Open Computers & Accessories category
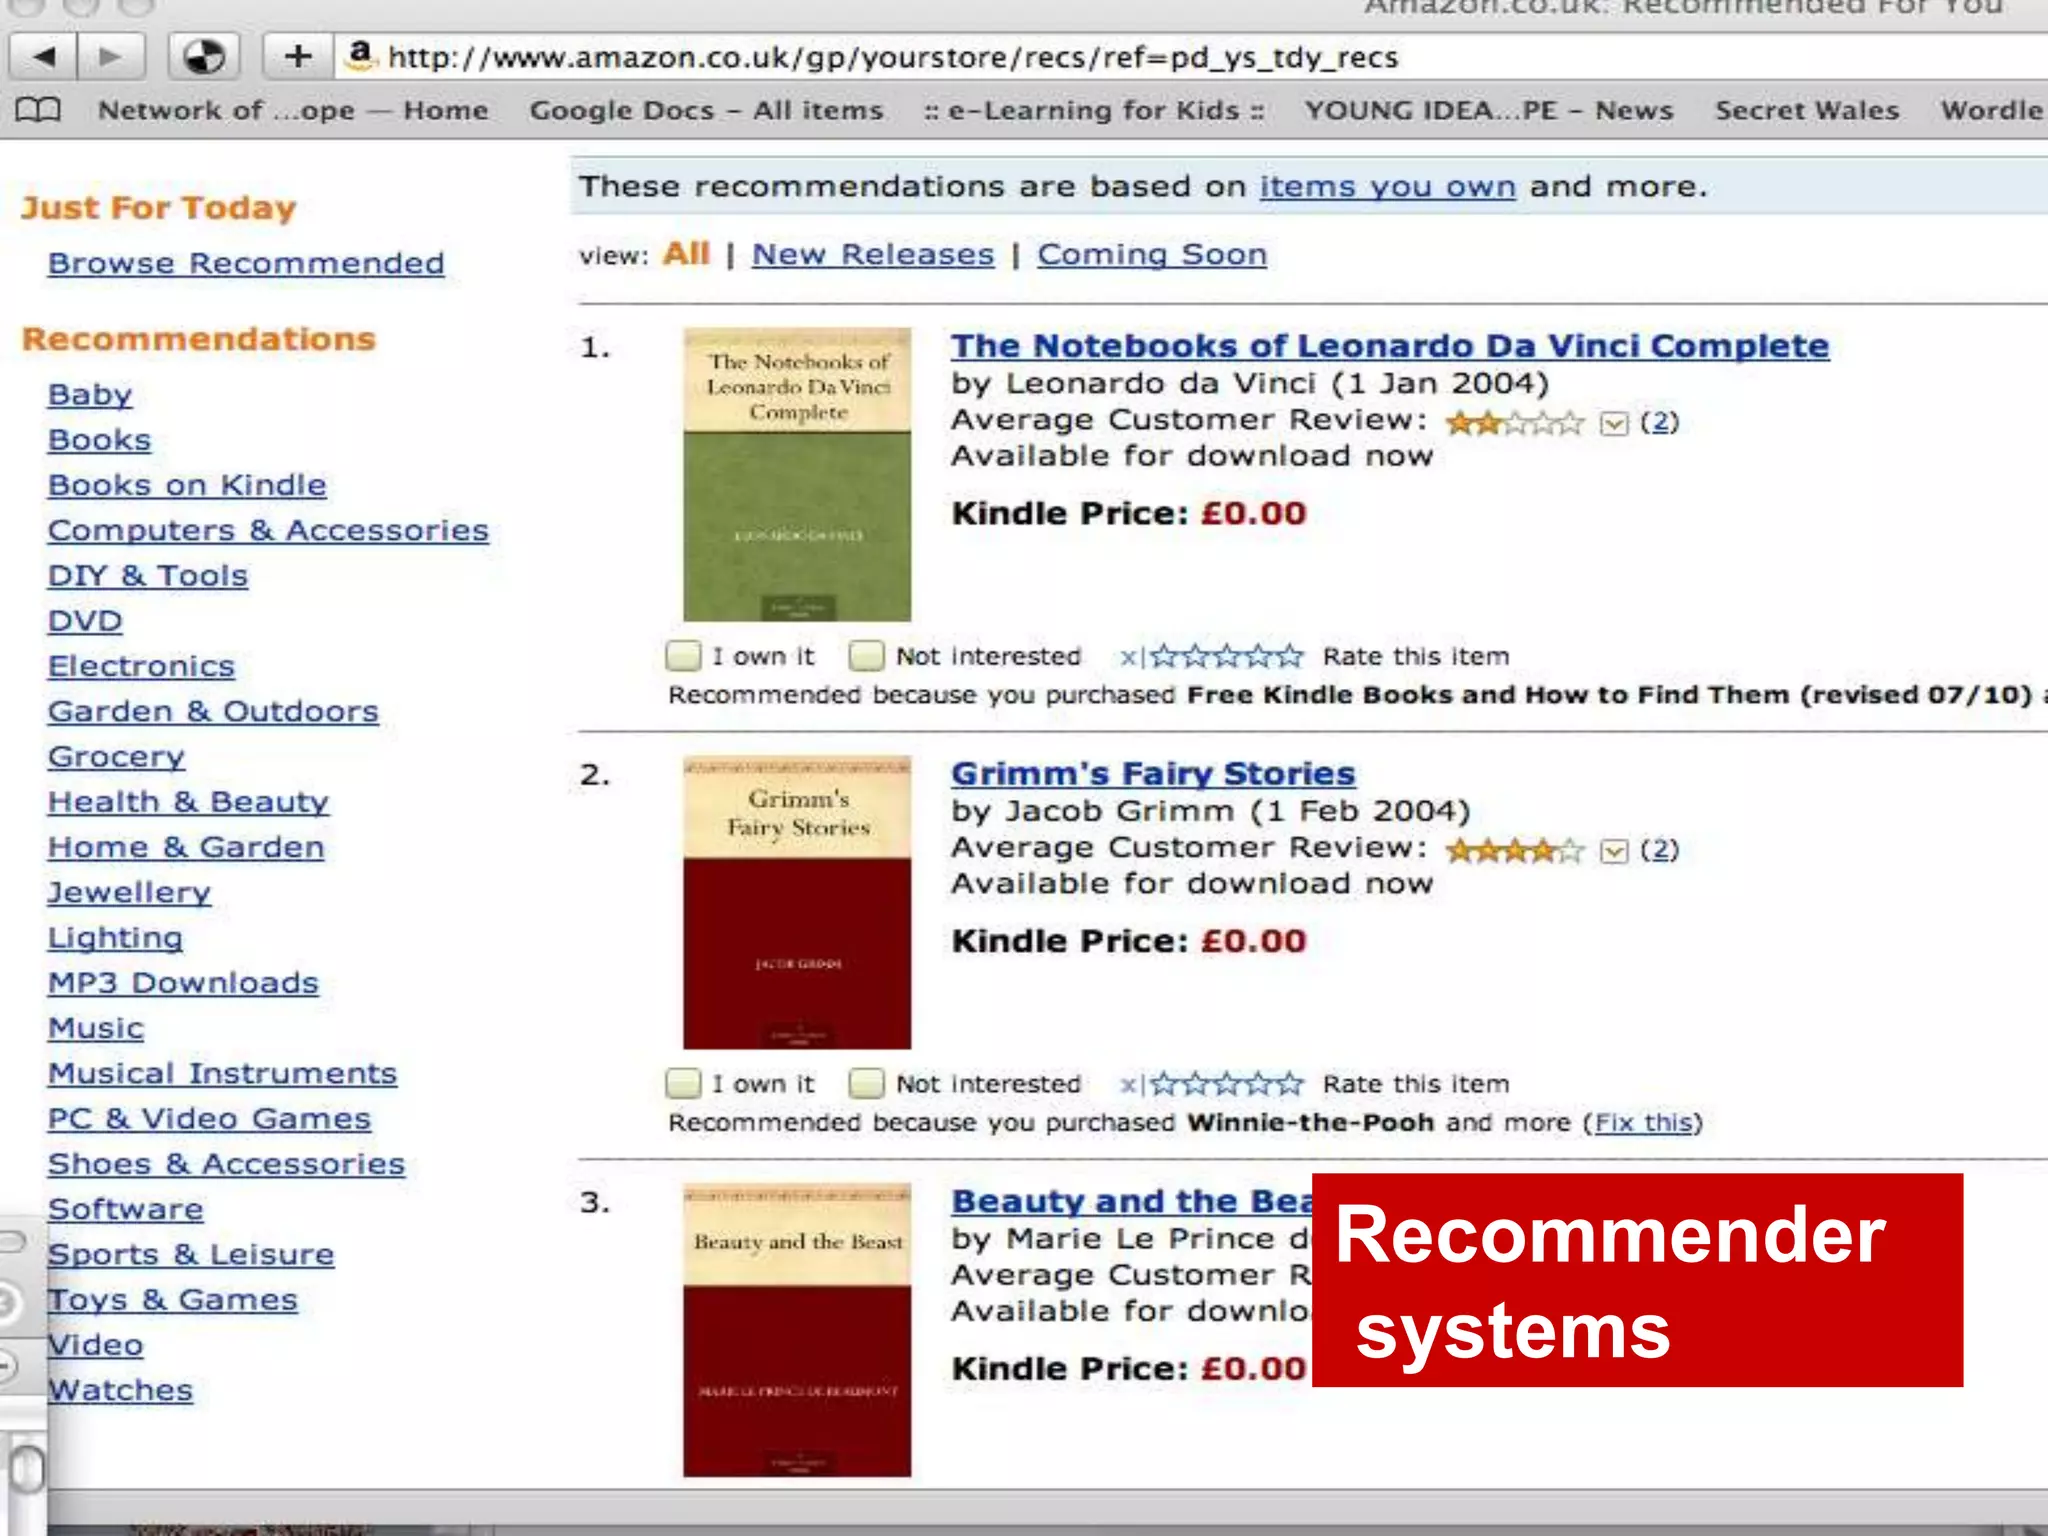This screenshot has height=1536, width=2048. click(268, 530)
